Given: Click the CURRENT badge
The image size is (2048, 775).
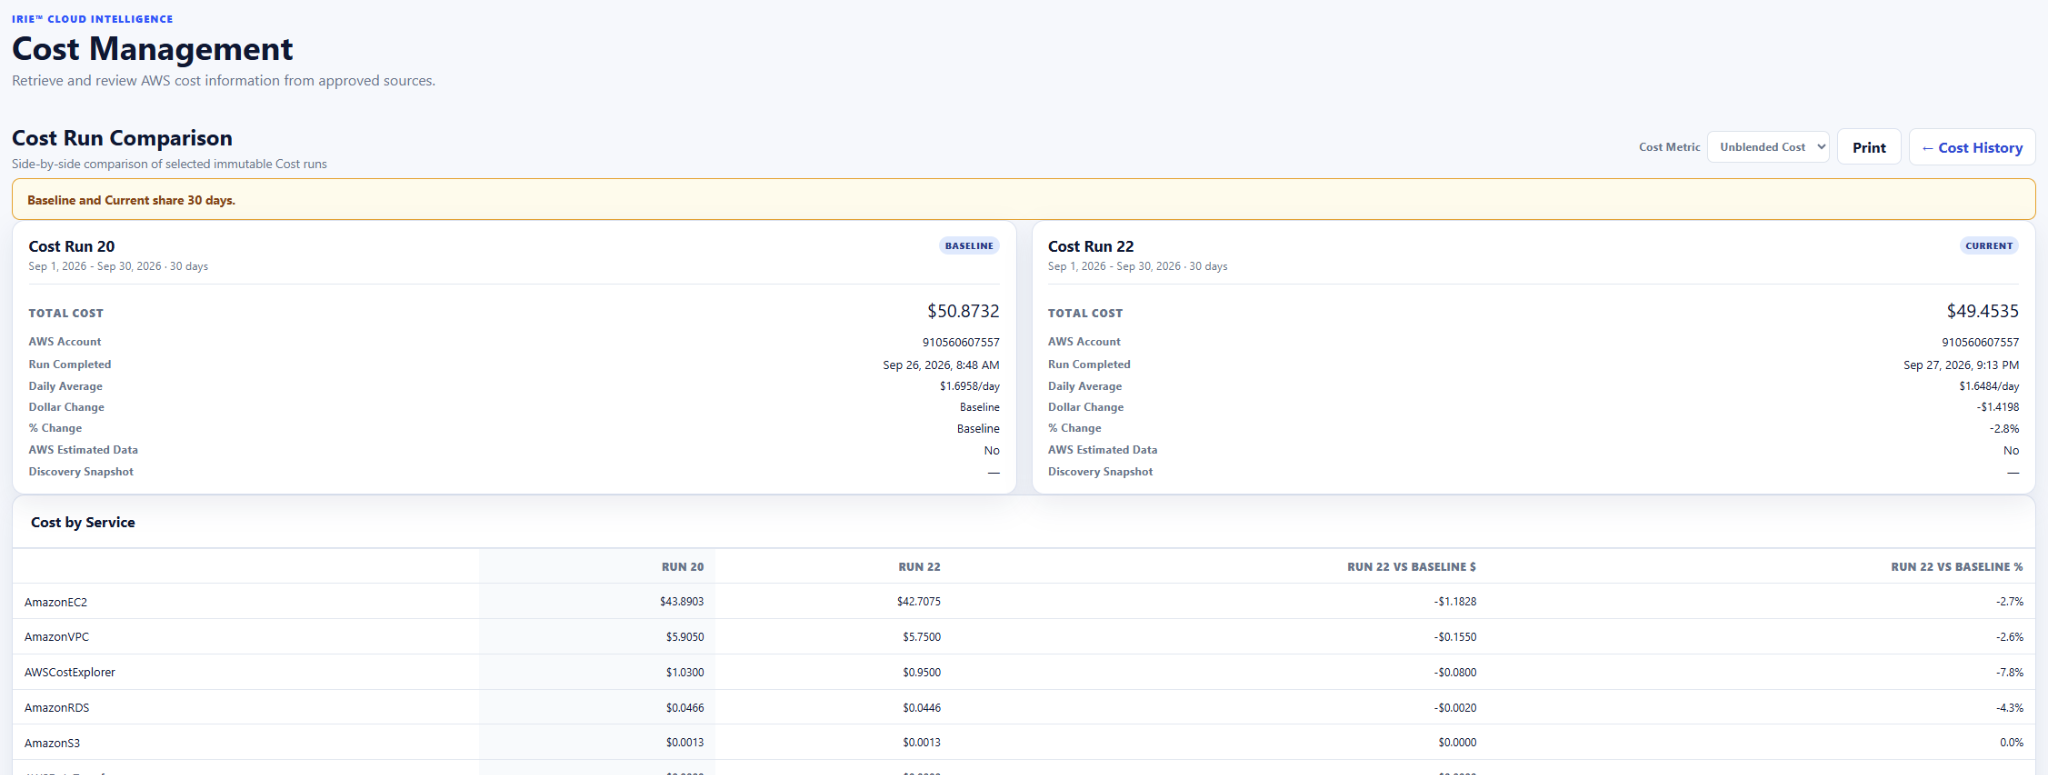Looking at the screenshot, I should point(1989,246).
